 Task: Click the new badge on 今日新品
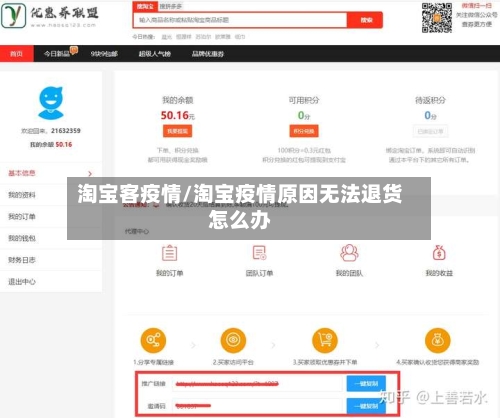click(x=74, y=50)
